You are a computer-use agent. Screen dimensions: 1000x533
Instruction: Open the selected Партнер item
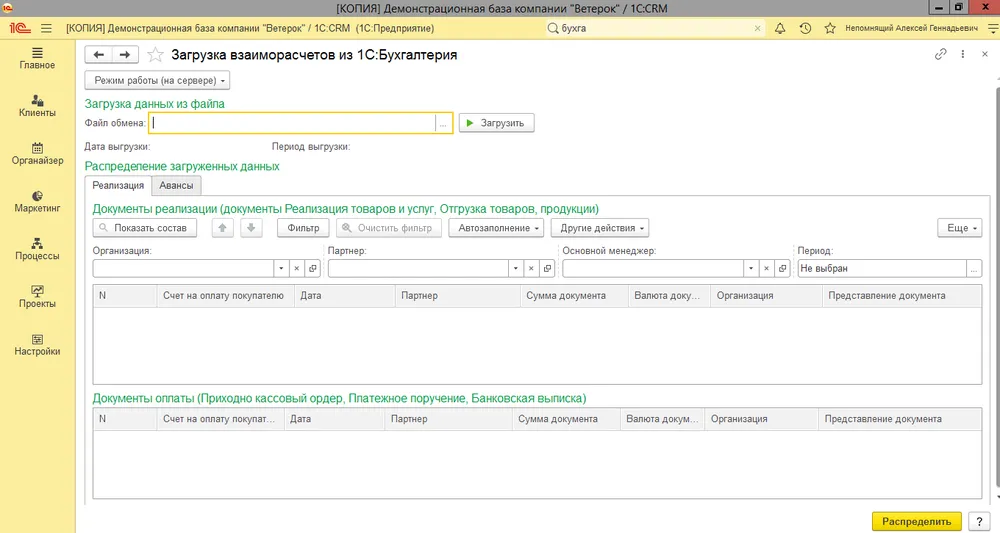tap(547, 268)
